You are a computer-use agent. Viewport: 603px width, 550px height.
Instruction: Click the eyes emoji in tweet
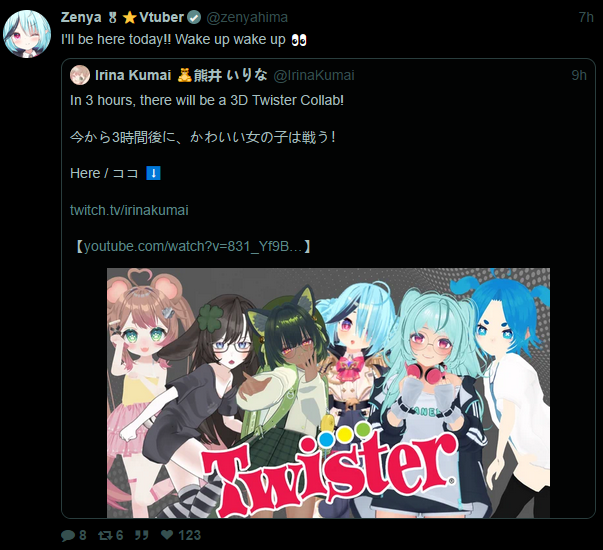(x=299, y=40)
